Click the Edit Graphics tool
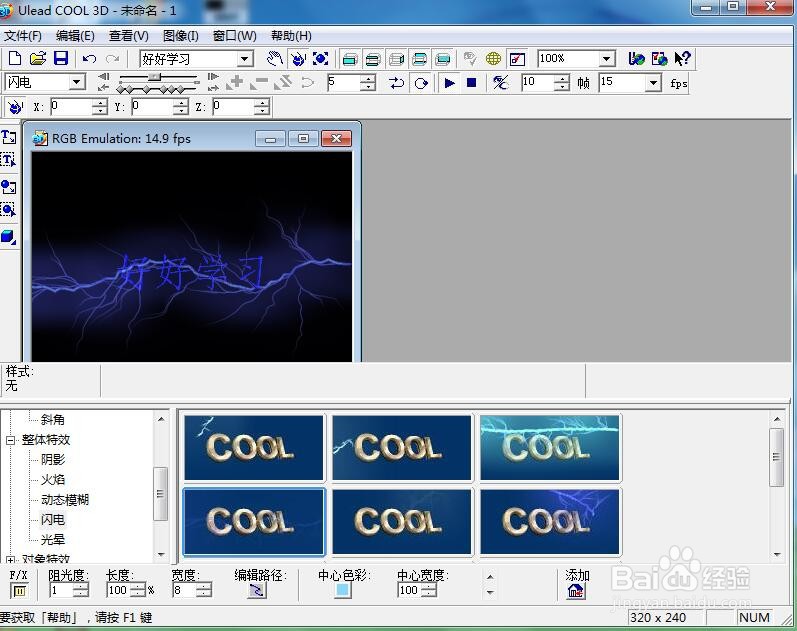Image resolution: width=797 pixels, height=631 pixels. (9, 209)
